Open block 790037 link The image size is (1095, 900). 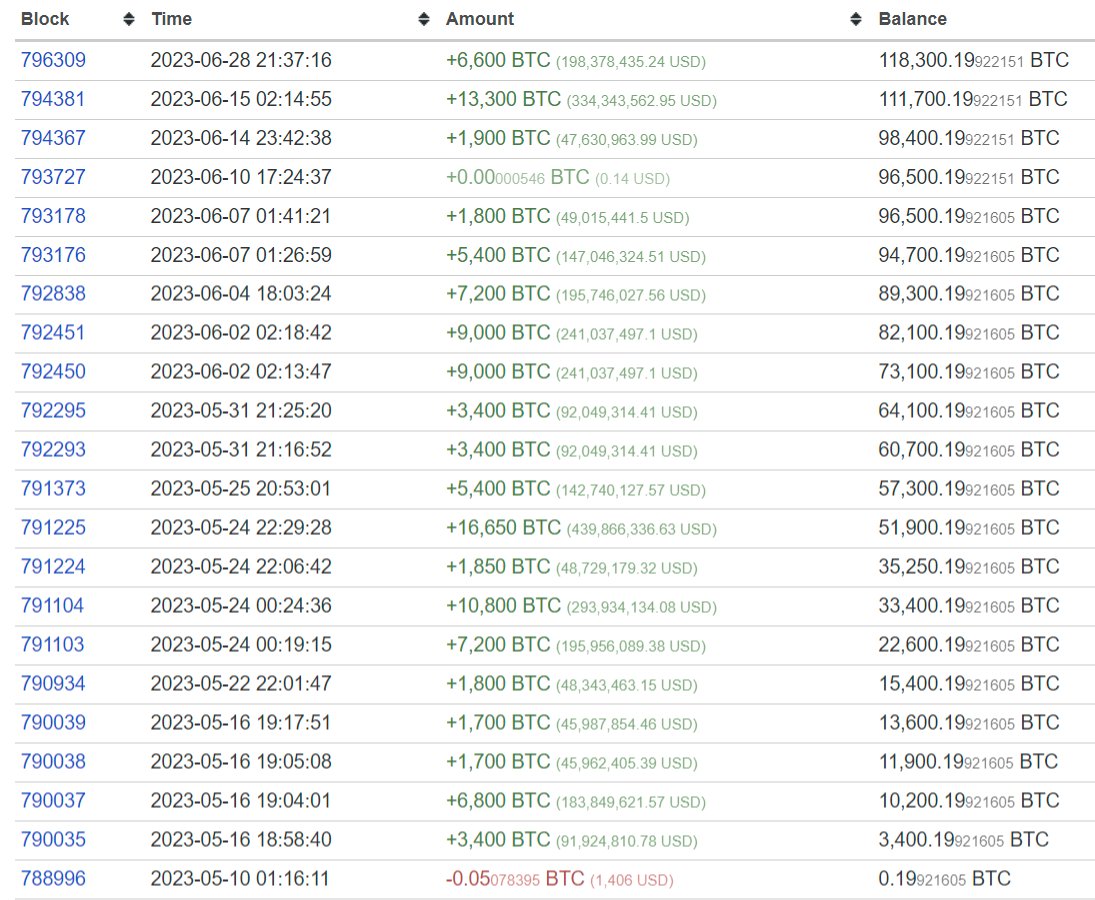(53, 801)
